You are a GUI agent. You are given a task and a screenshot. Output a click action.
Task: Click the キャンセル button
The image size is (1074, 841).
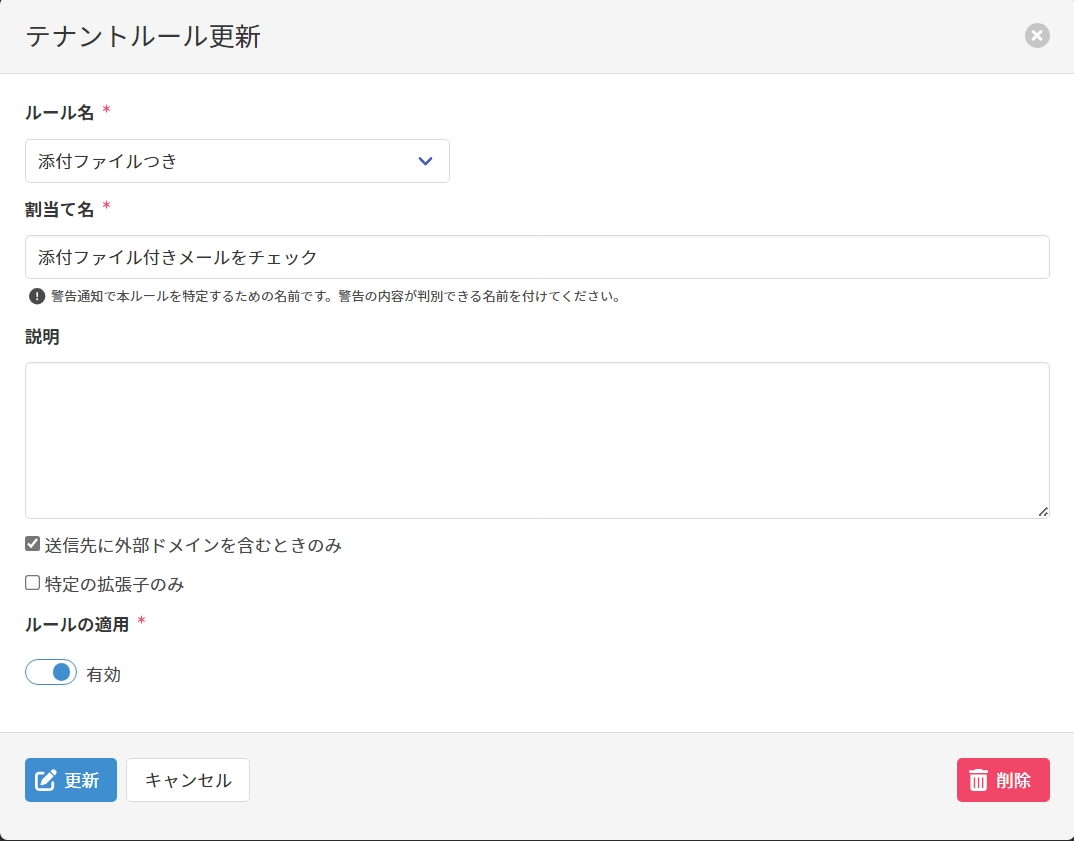coord(188,780)
